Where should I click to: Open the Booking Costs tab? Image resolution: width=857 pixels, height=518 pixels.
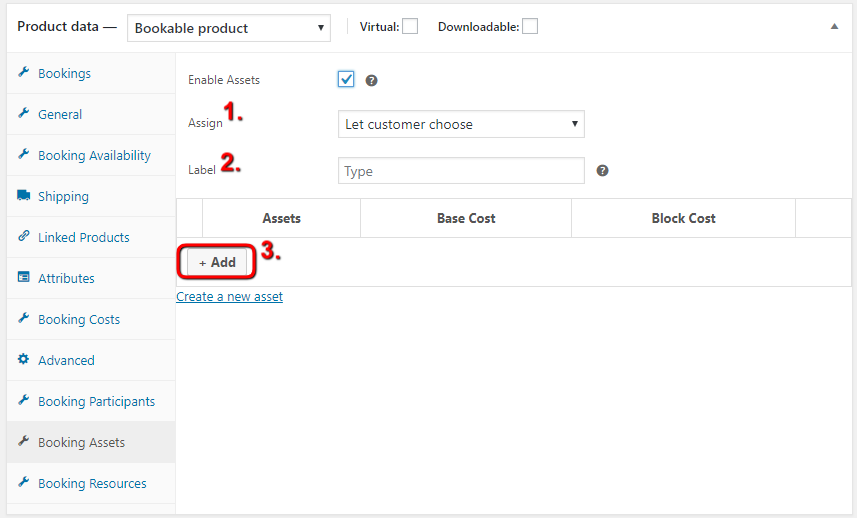(91, 319)
